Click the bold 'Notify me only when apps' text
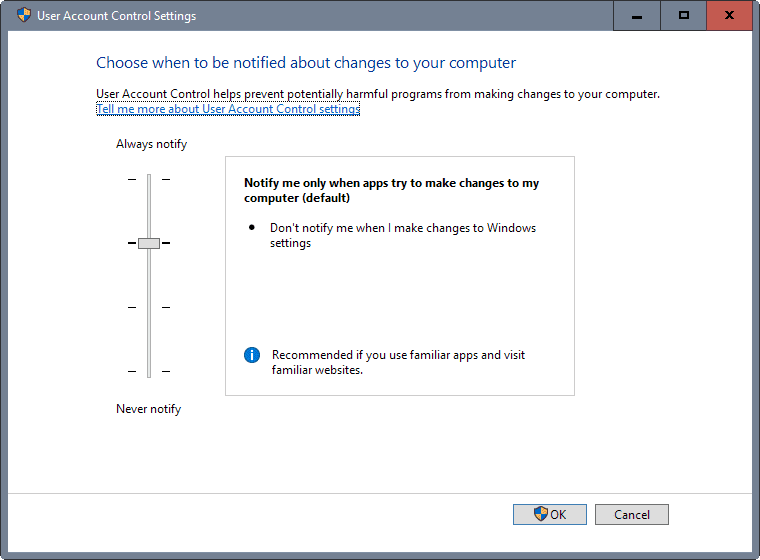The height and width of the screenshot is (560, 760). point(391,190)
